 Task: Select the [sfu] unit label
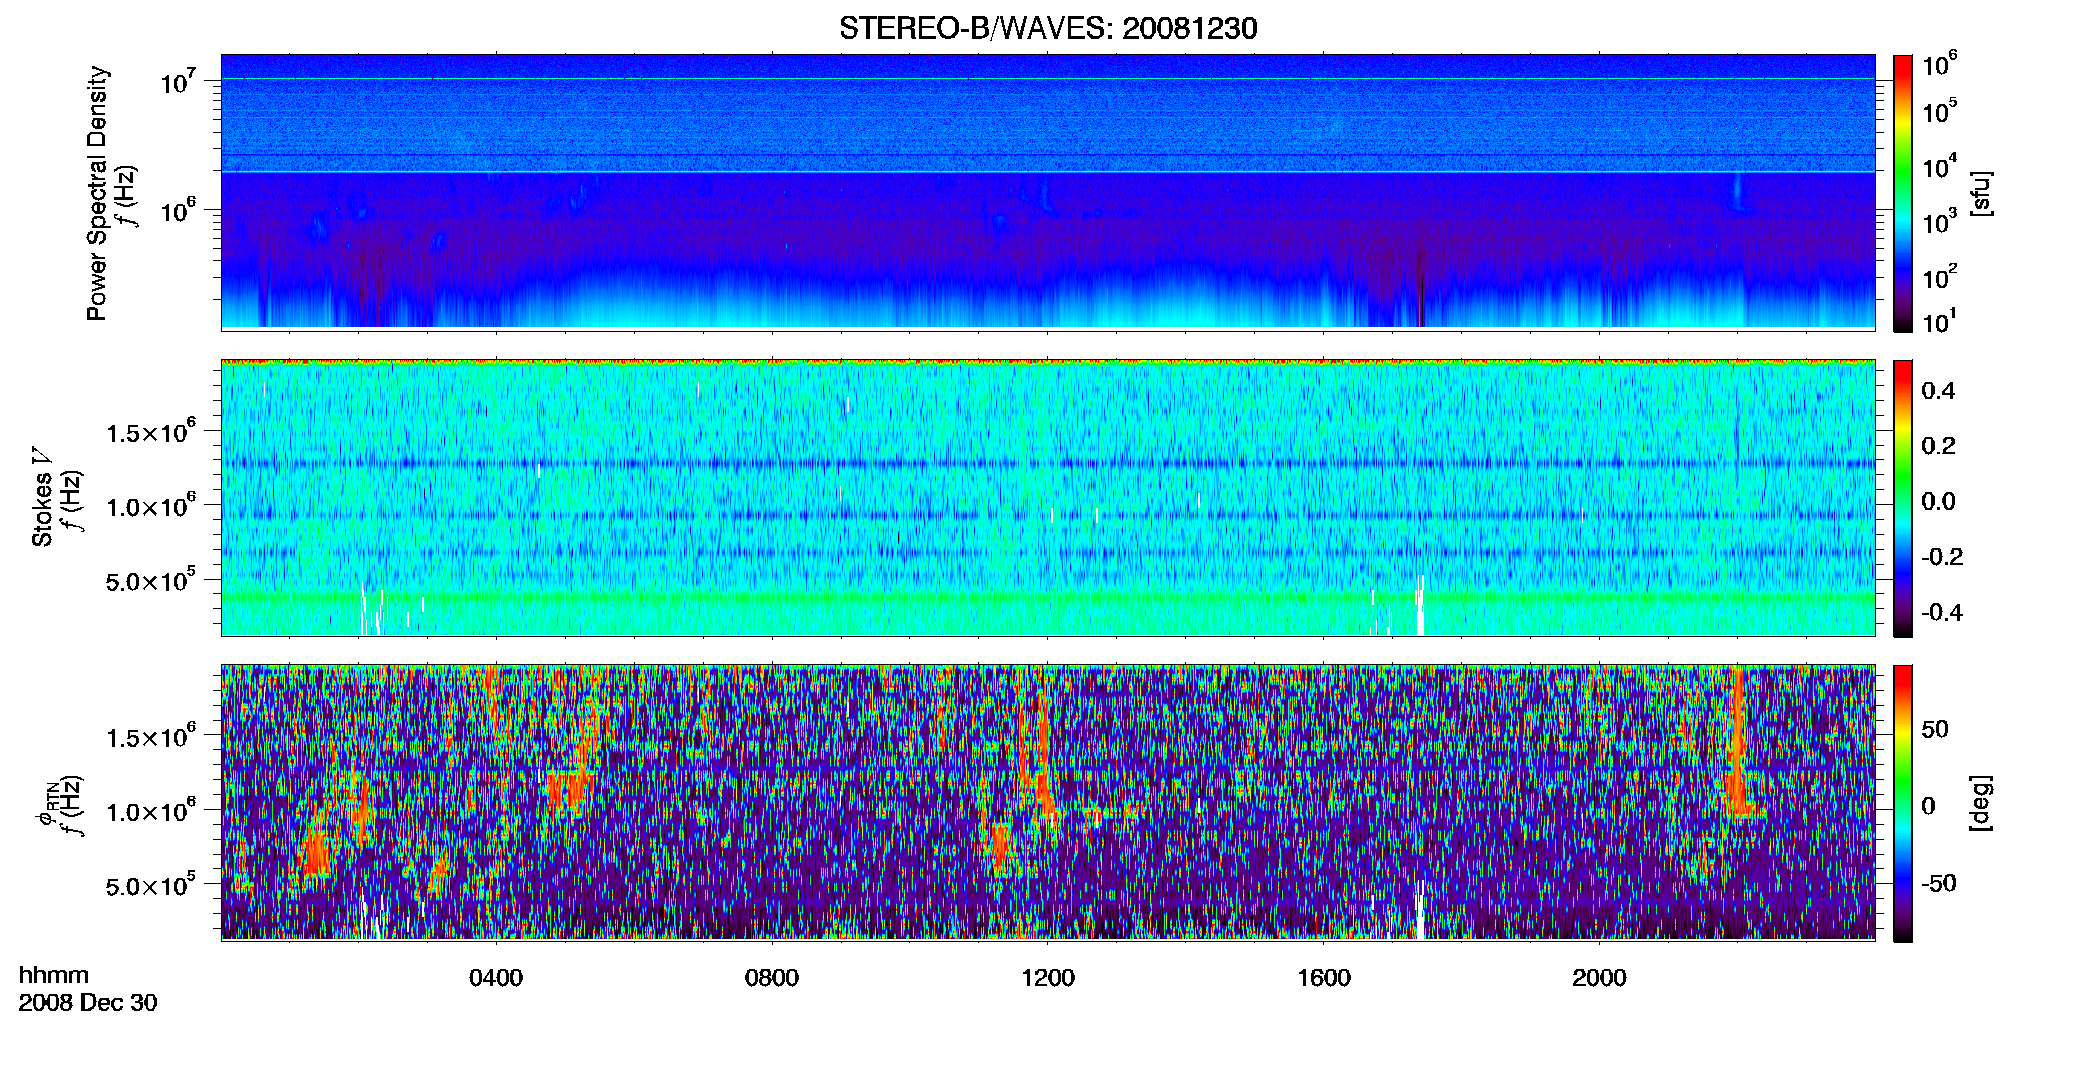coord(1981,194)
